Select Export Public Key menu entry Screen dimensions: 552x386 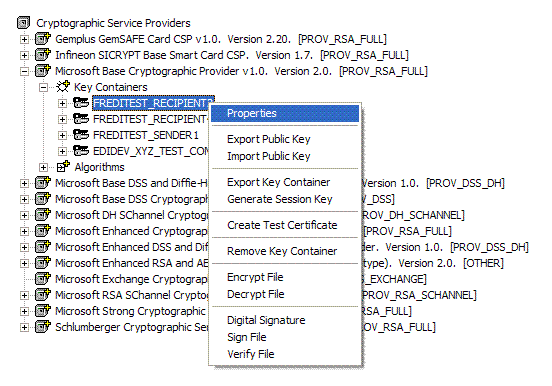coord(269,139)
